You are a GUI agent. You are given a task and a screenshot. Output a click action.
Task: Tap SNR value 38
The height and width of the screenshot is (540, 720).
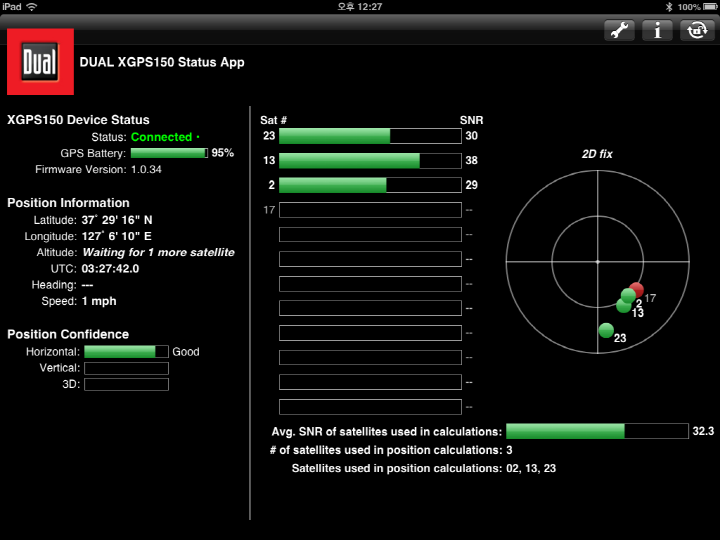click(472, 160)
